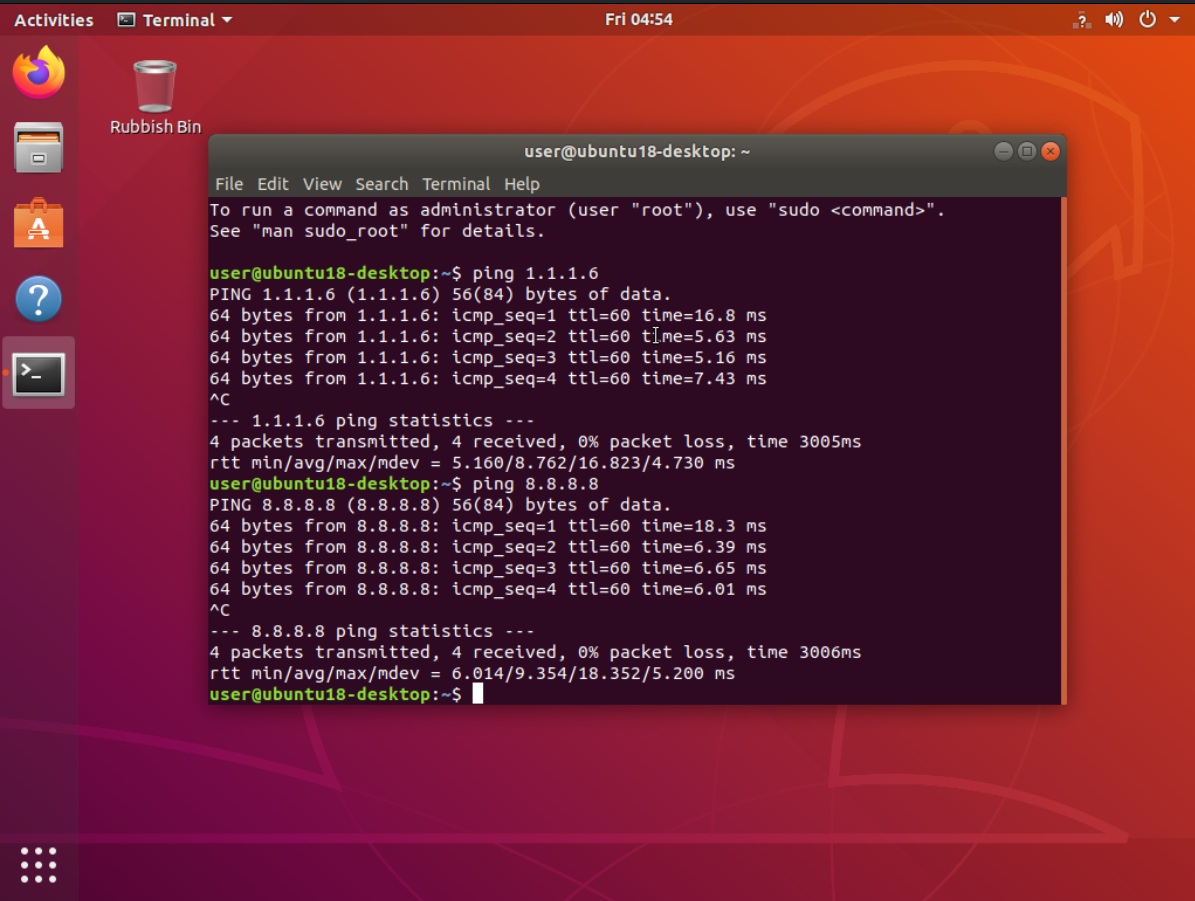Click the volume icon in the top bar

pos(1114,18)
